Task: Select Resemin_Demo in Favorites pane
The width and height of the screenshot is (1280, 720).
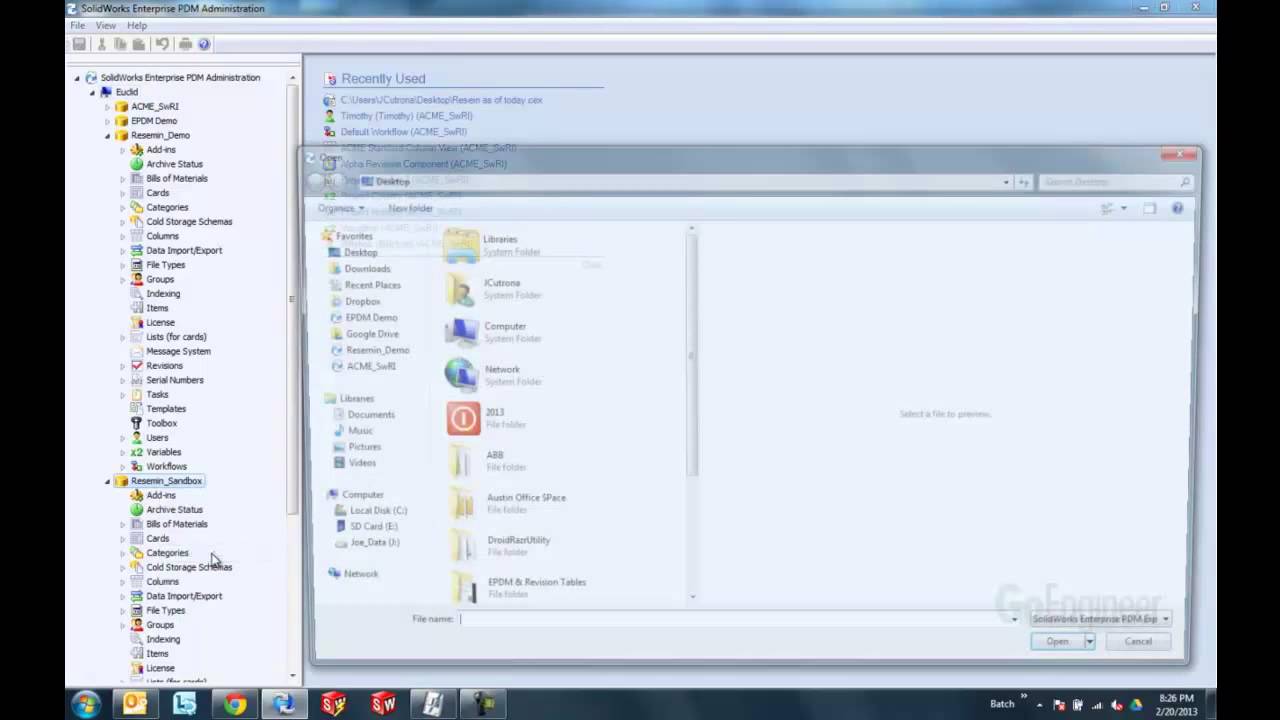Action: click(377, 350)
